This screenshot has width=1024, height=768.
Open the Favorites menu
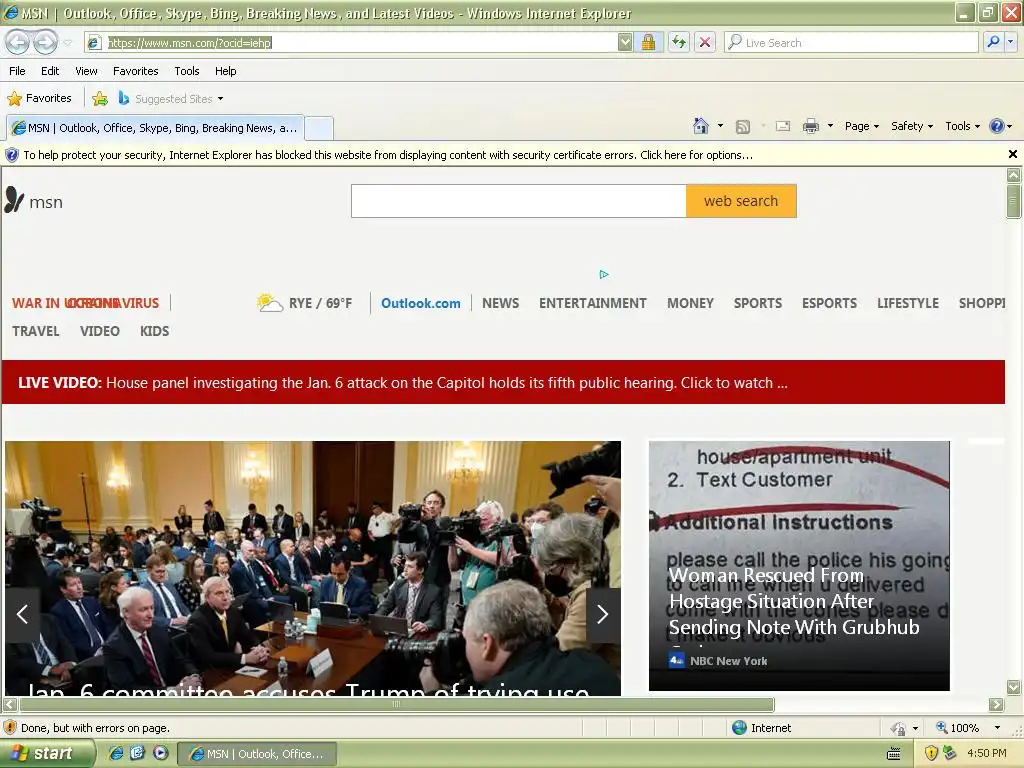[136, 71]
